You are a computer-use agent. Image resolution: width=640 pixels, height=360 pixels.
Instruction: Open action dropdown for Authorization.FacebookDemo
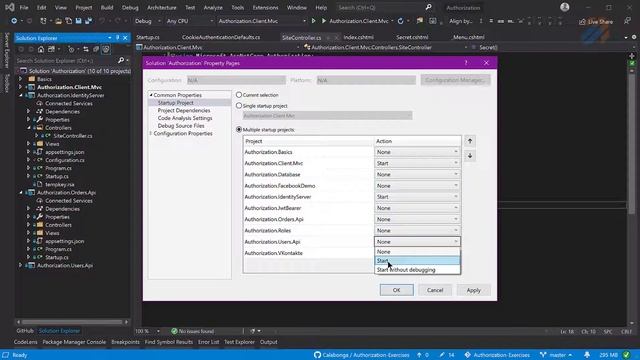click(417, 186)
